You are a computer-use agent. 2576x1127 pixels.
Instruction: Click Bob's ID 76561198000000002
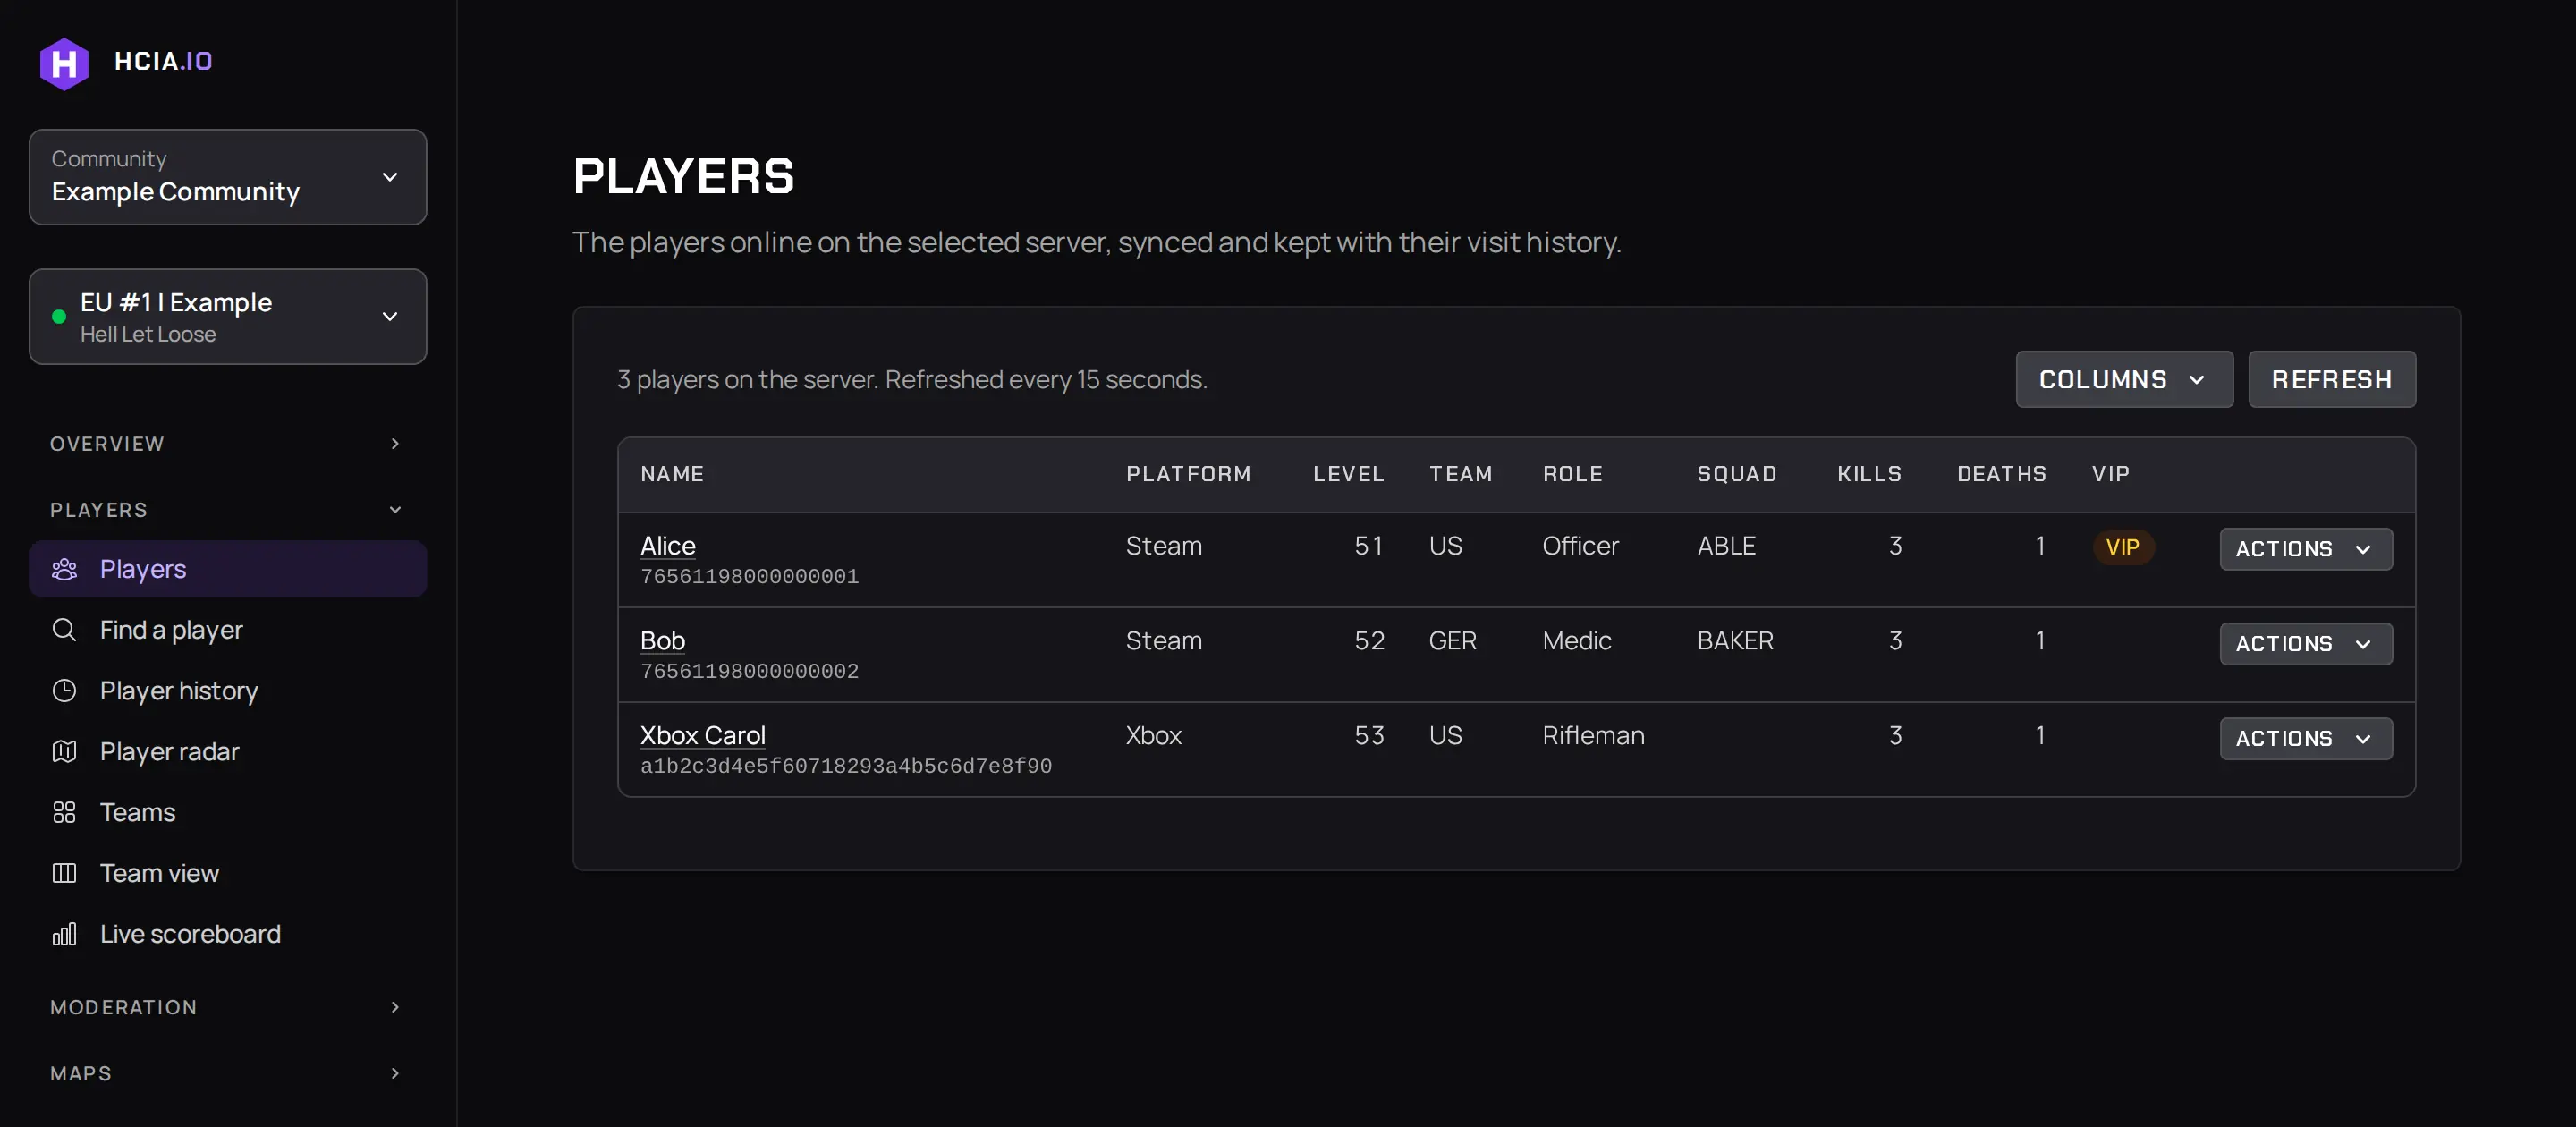(749, 672)
